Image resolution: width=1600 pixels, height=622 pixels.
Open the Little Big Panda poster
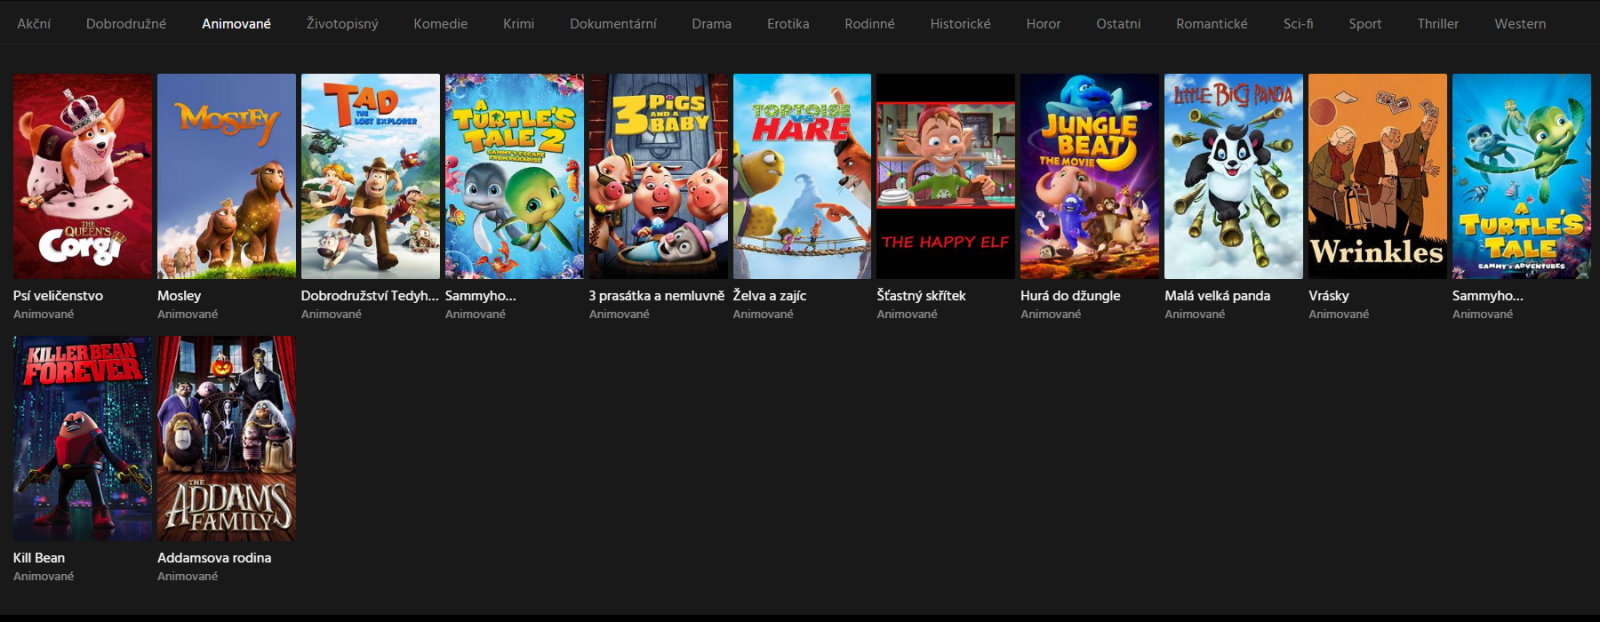coord(1234,176)
